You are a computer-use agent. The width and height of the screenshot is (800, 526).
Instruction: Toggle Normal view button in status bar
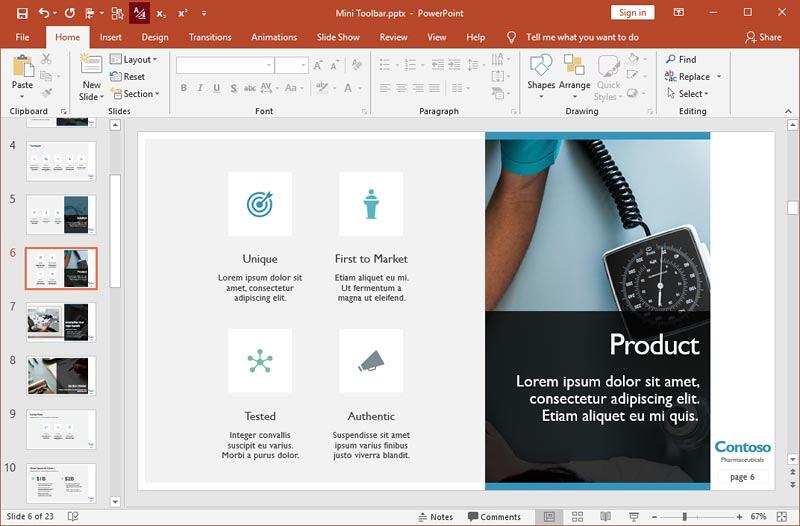[548, 517]
